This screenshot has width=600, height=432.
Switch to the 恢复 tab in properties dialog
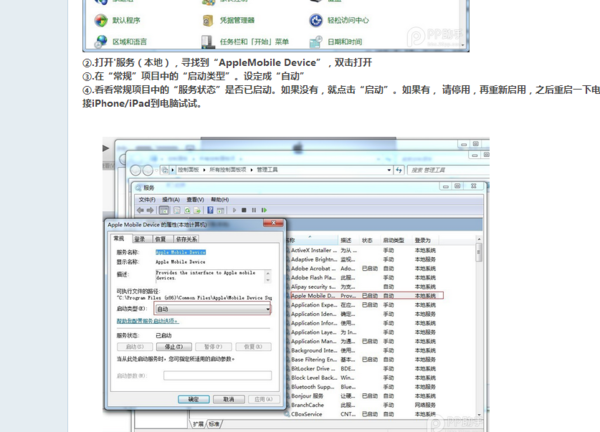click(161, 239)
